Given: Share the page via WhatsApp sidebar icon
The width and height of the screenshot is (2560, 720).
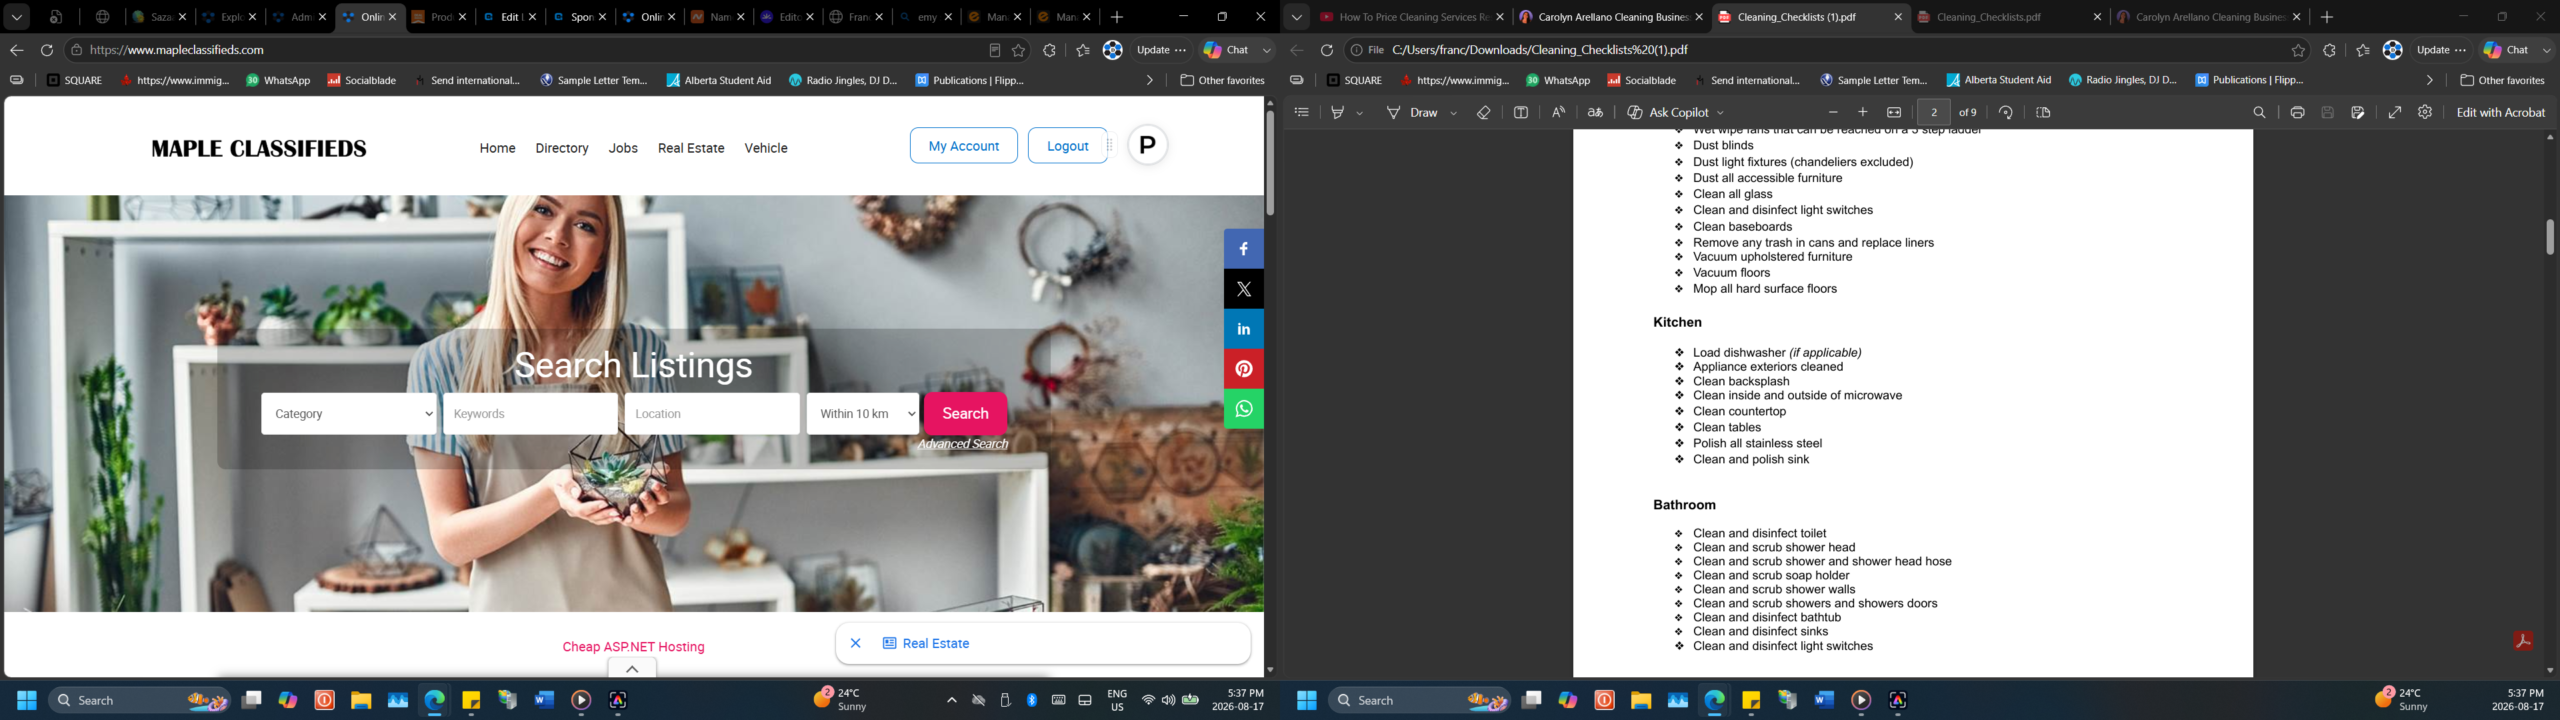Looking at the screenshot, I should 1243,409.
